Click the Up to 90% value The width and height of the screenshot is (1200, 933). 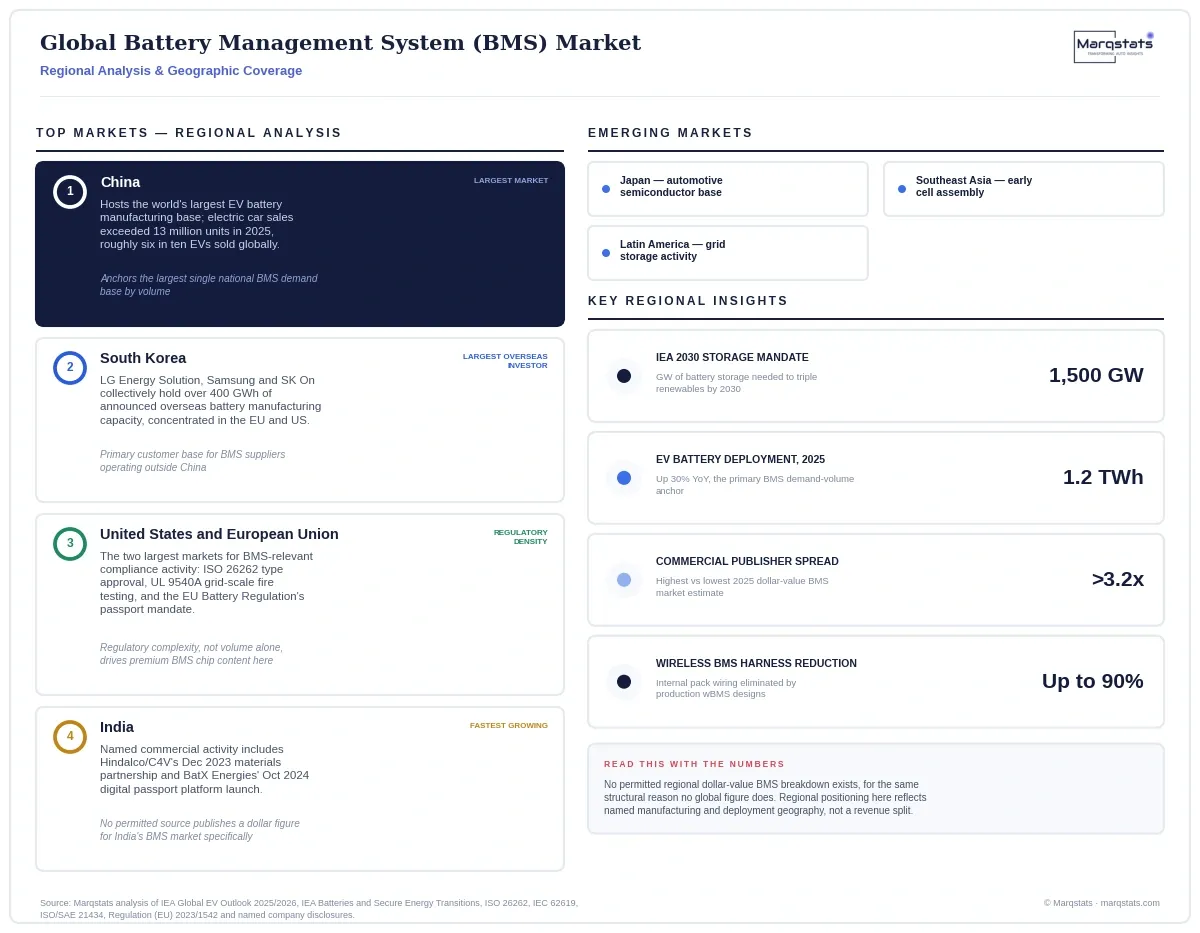pyautogui.click(x=1093, y=681)
